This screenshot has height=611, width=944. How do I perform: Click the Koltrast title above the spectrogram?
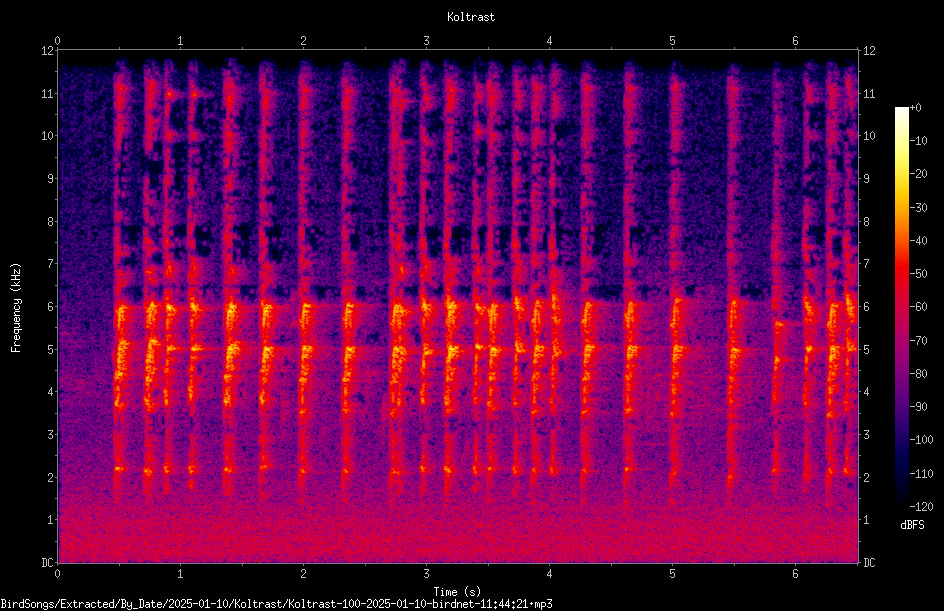pyautogui.click(x=471, y=17)
